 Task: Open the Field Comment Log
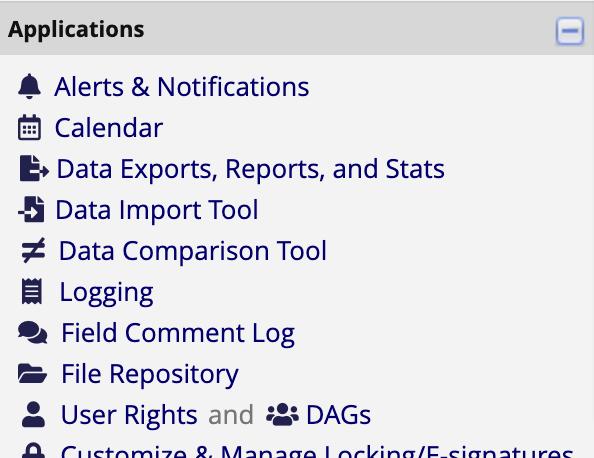click(178, 333)
